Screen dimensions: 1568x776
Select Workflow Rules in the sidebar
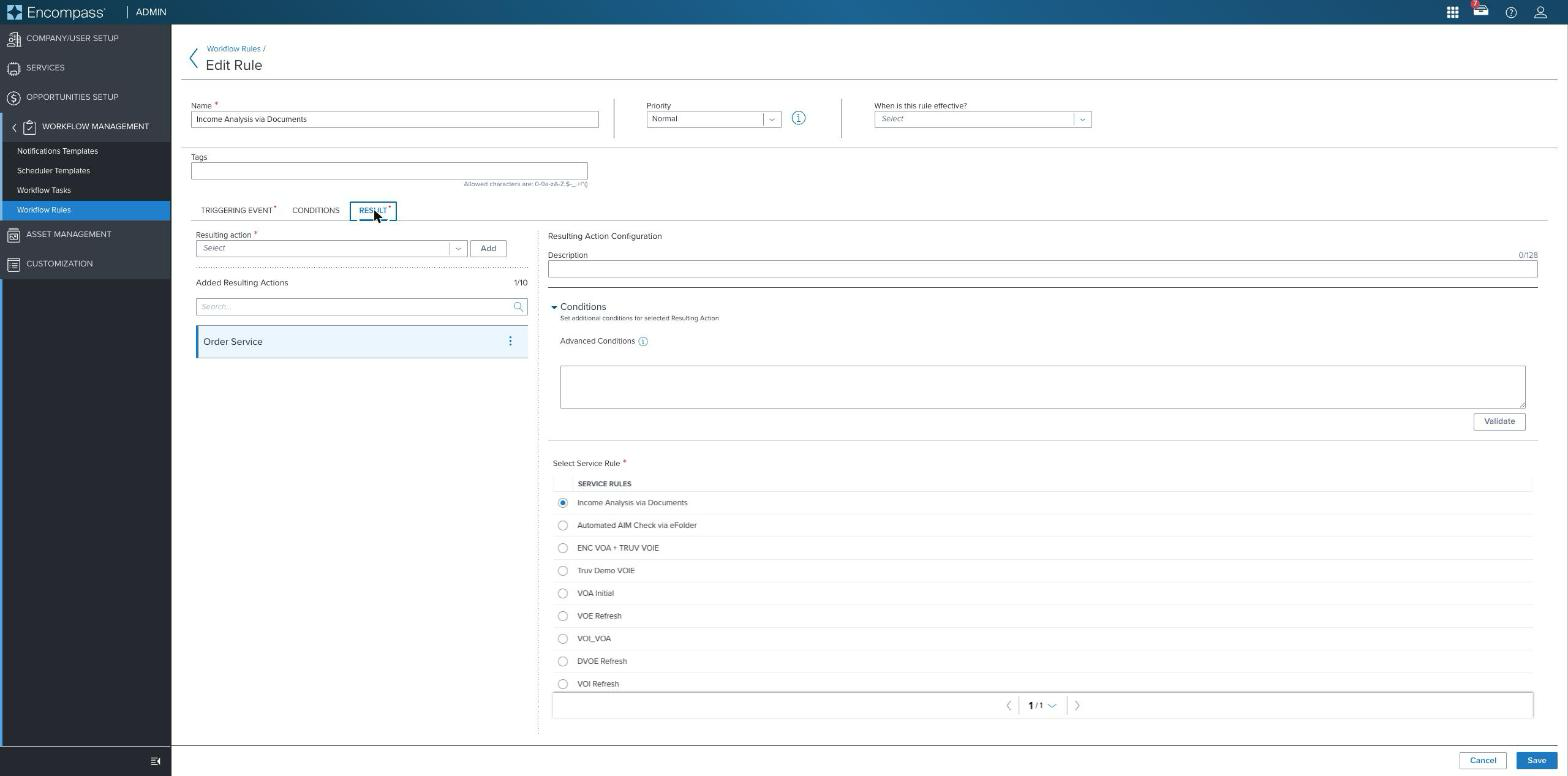point(85,210)
